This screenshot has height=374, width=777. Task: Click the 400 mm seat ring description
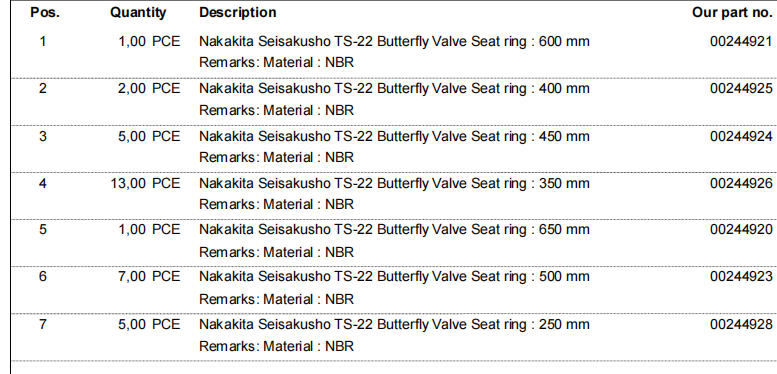[x=394, y=89]
